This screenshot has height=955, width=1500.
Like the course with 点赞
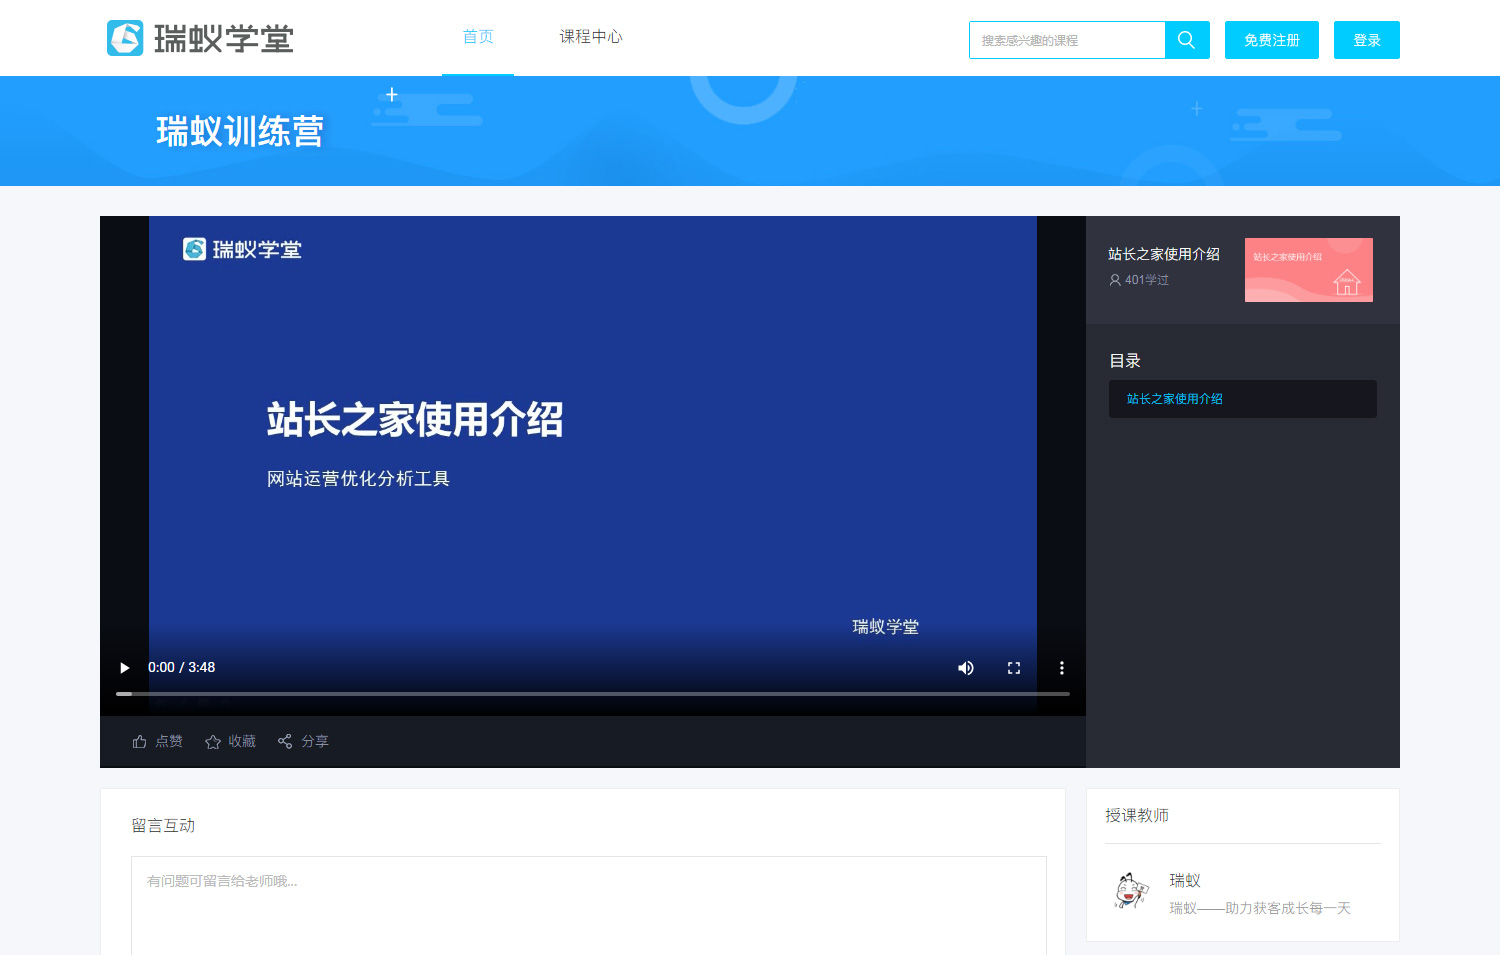click(x=157, y=741)
